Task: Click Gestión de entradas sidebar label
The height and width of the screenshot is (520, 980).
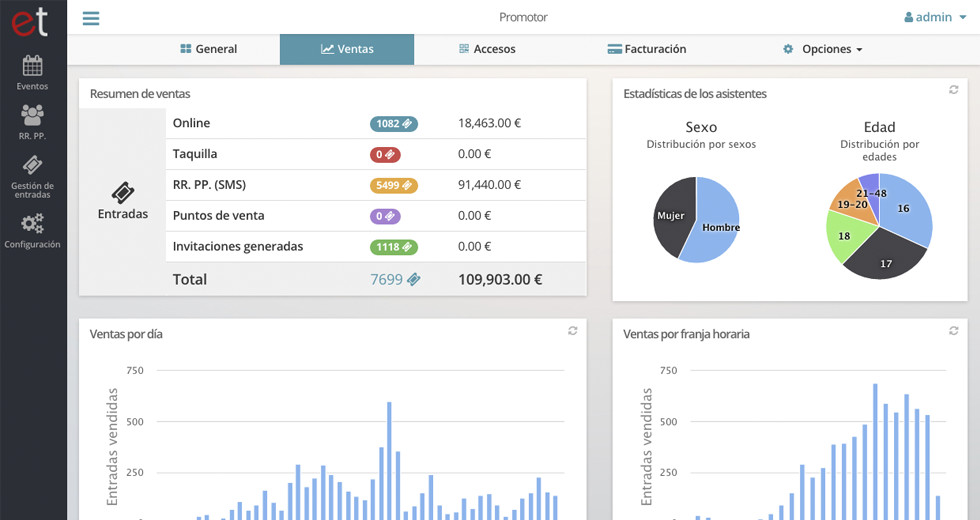Action: (32, 190)
